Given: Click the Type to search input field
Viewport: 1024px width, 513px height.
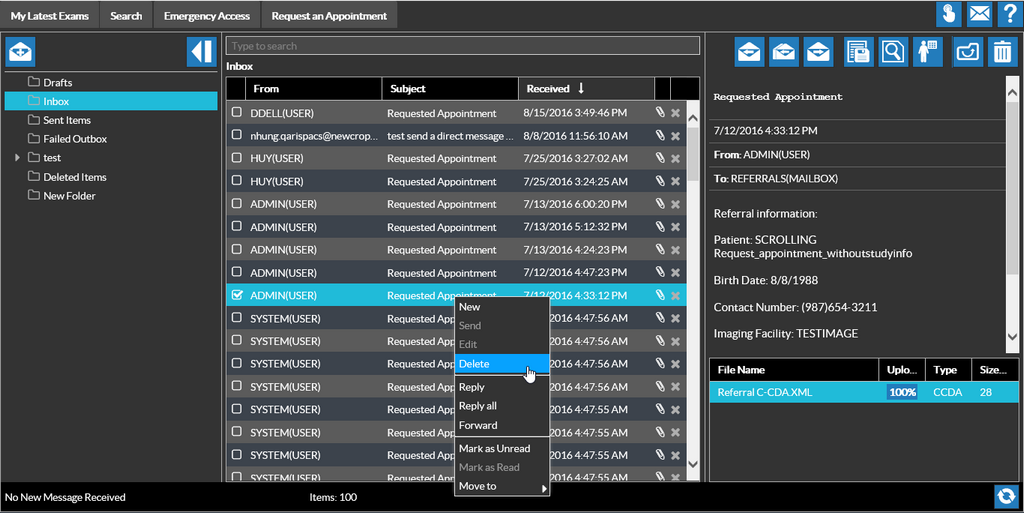Looking at the screenshot, I should point(462,46).
